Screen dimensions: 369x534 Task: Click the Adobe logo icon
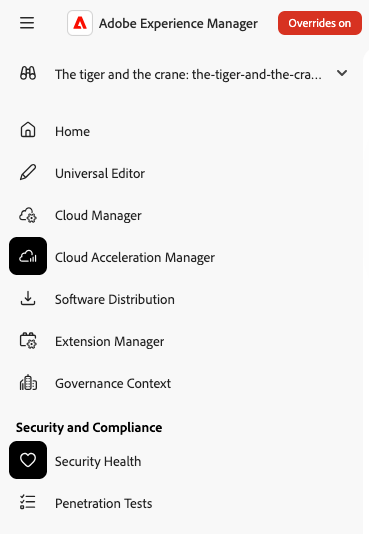80,23
